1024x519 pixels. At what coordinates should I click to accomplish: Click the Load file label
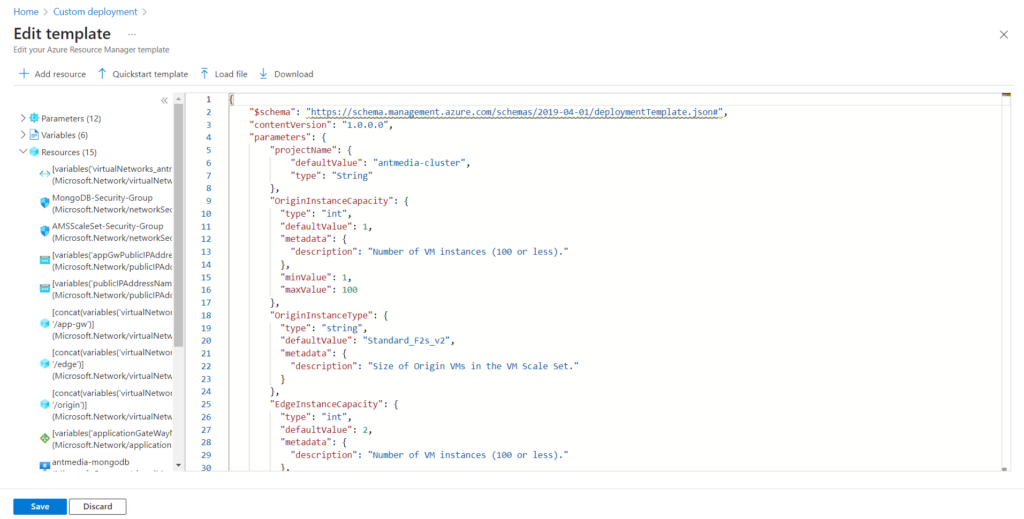[x=231, y=74]
